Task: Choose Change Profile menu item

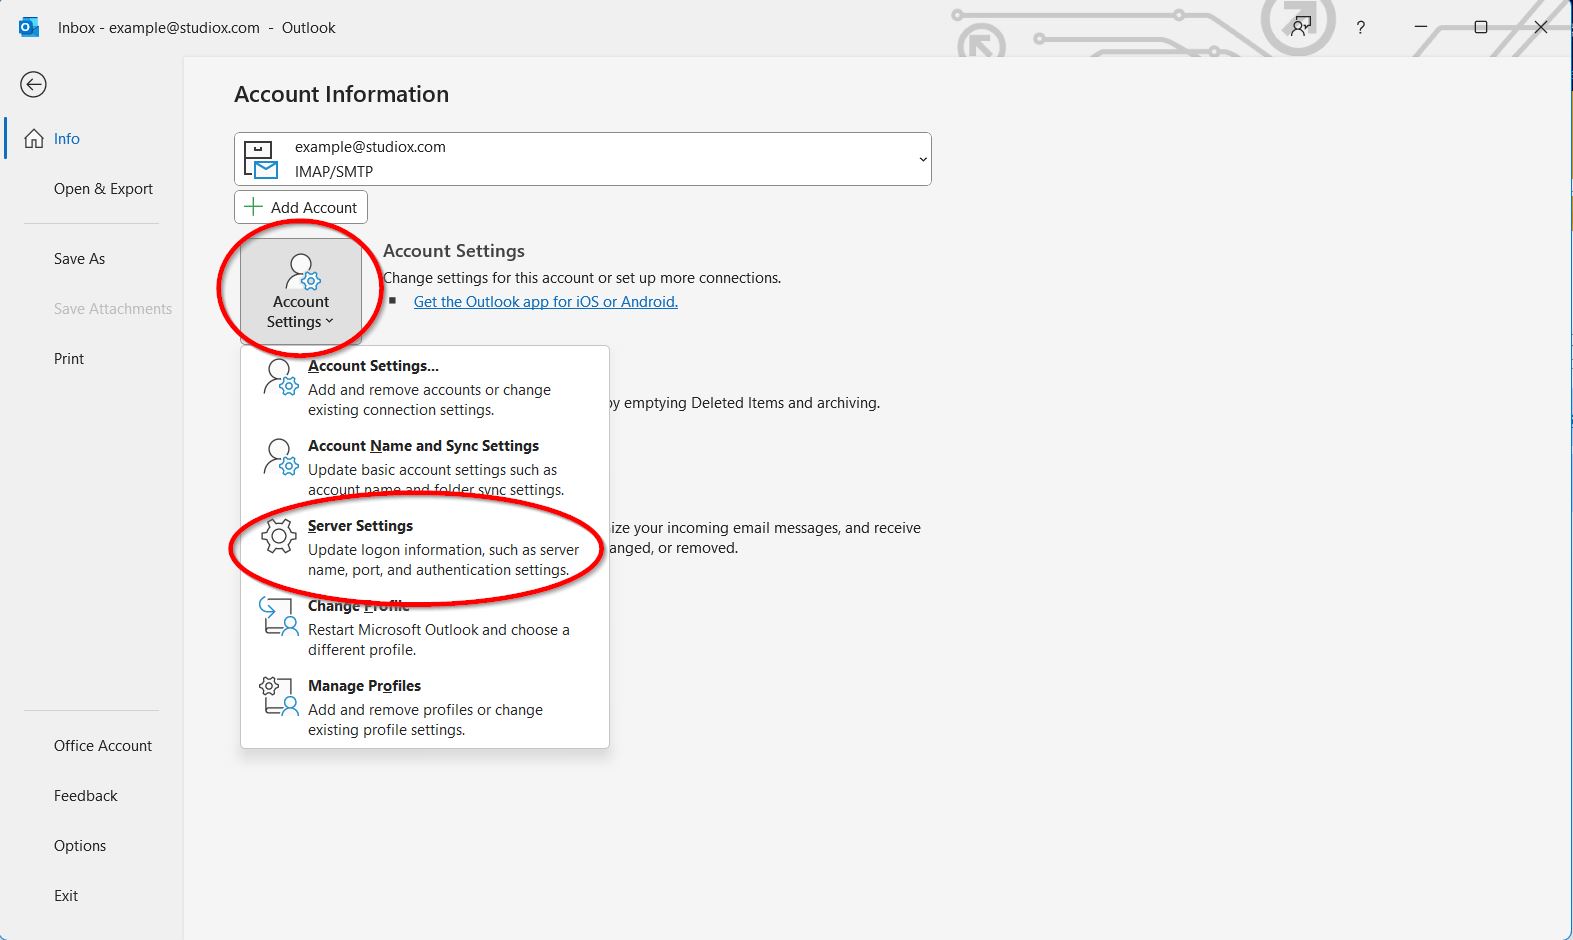Action: click(425, 627)
